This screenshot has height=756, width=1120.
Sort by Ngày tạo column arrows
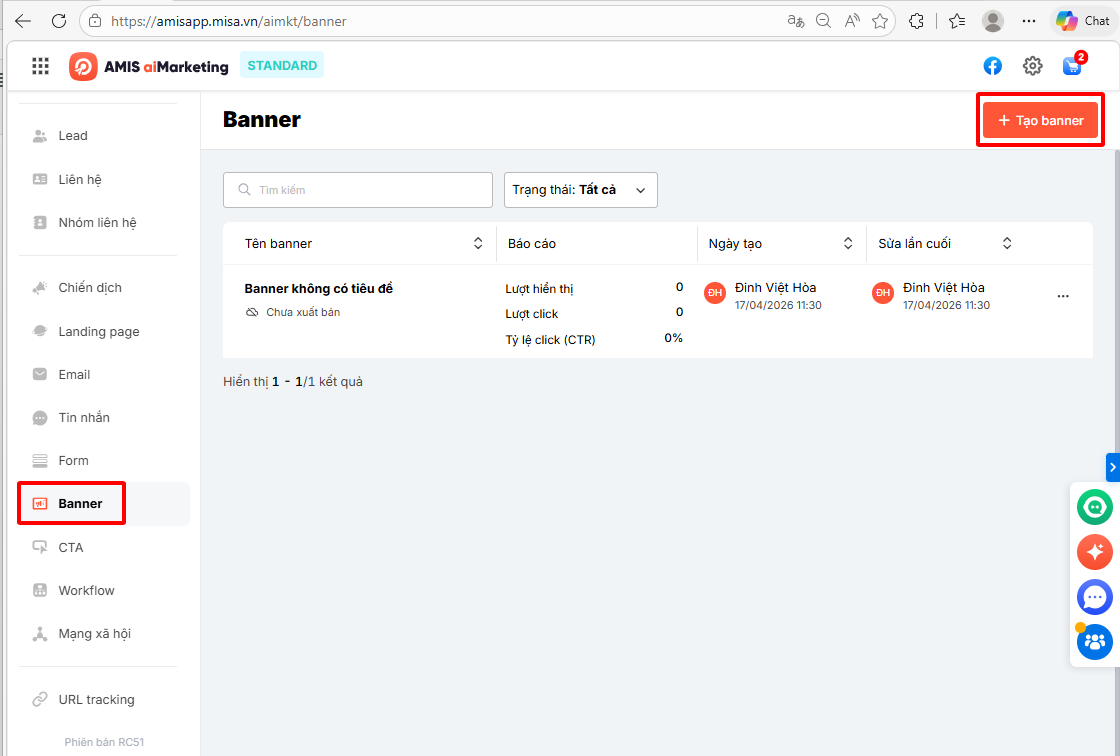848,244
